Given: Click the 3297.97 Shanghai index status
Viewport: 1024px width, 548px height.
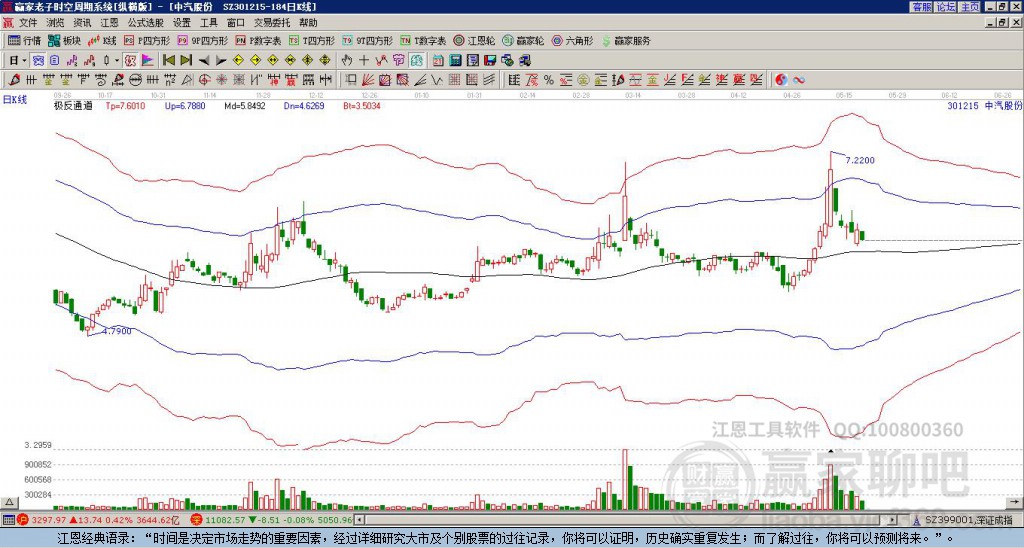Looking at the screenshot, I should 50,520.
